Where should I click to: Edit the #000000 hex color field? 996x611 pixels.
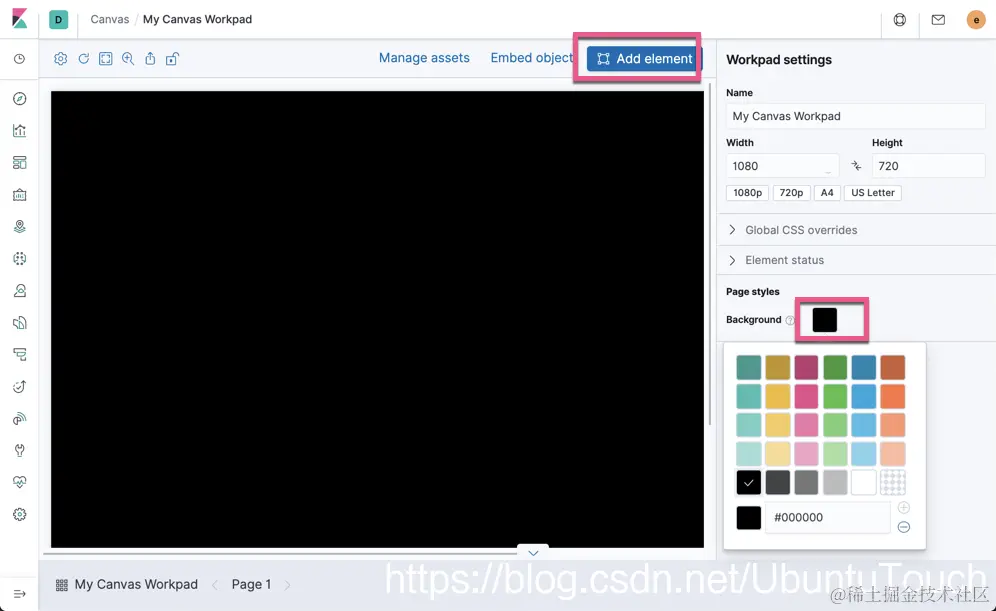[x=828, y=518]
